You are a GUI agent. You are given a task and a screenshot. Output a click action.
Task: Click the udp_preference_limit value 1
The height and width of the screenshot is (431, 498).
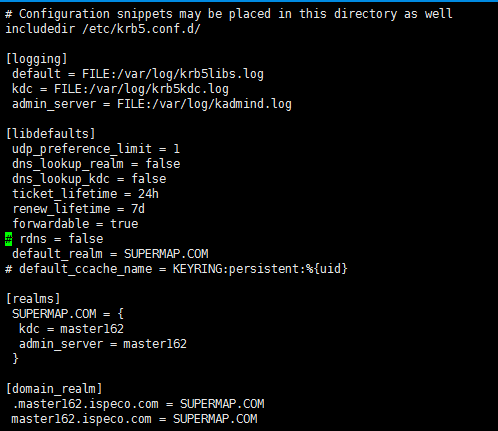tap(177, 149)
